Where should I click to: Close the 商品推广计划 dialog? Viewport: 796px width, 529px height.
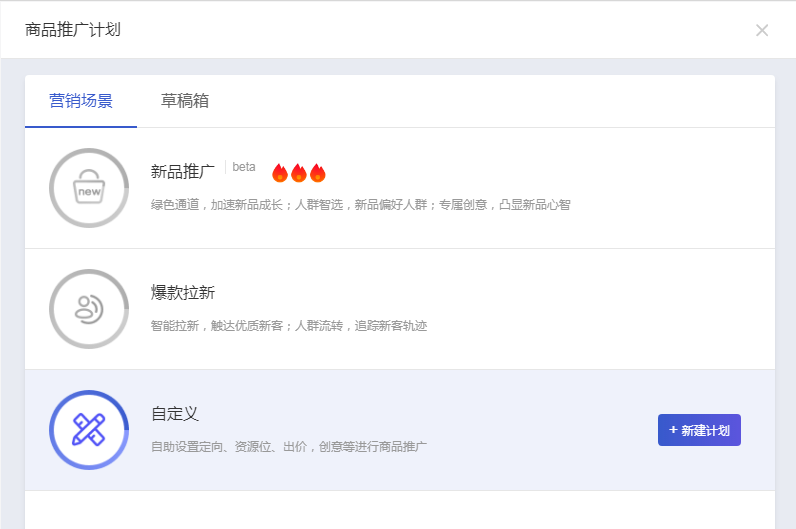tap(762, 30)
